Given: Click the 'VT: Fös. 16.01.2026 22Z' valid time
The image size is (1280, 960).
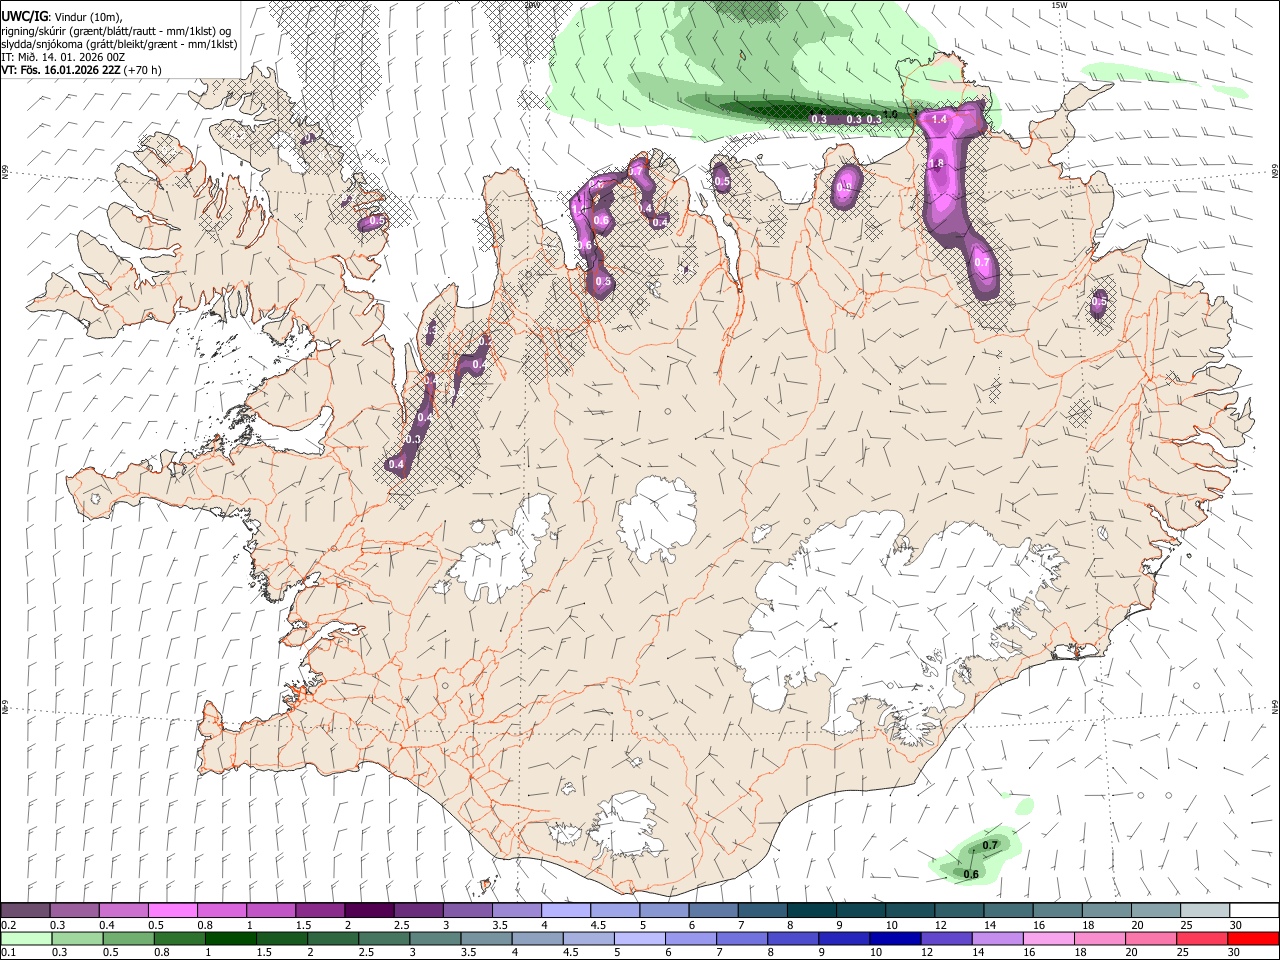Looking at the screenshot, I should click(x=60, y=70).
